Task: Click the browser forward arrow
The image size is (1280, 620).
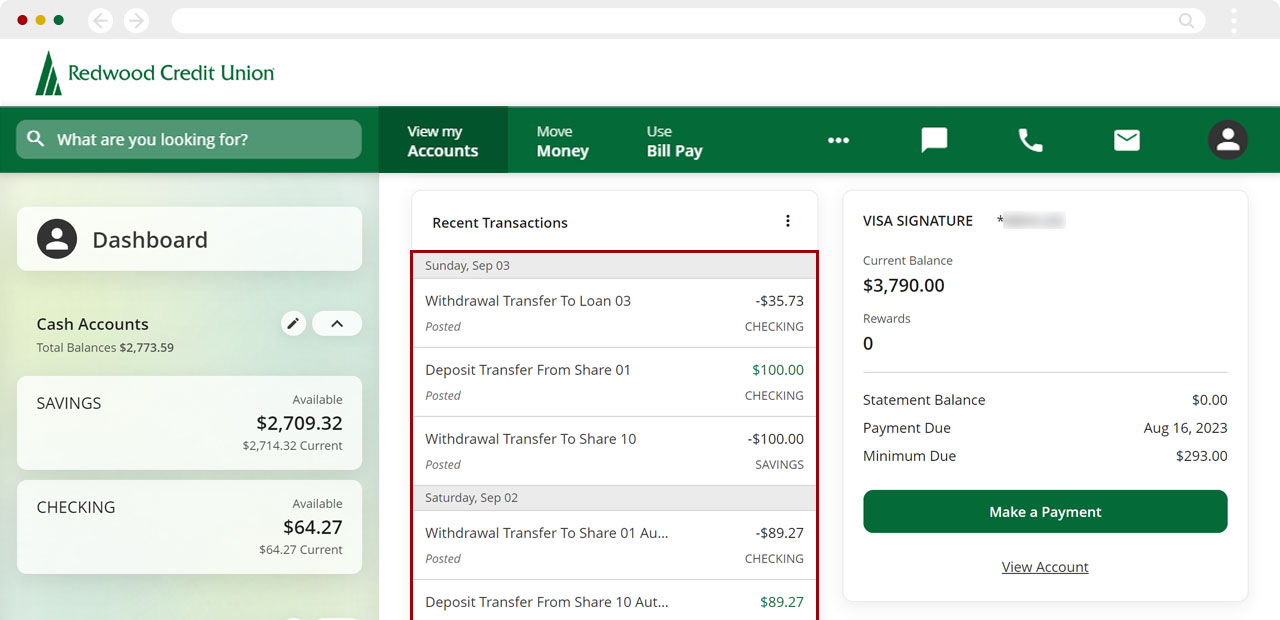Action: pos(136,20)
